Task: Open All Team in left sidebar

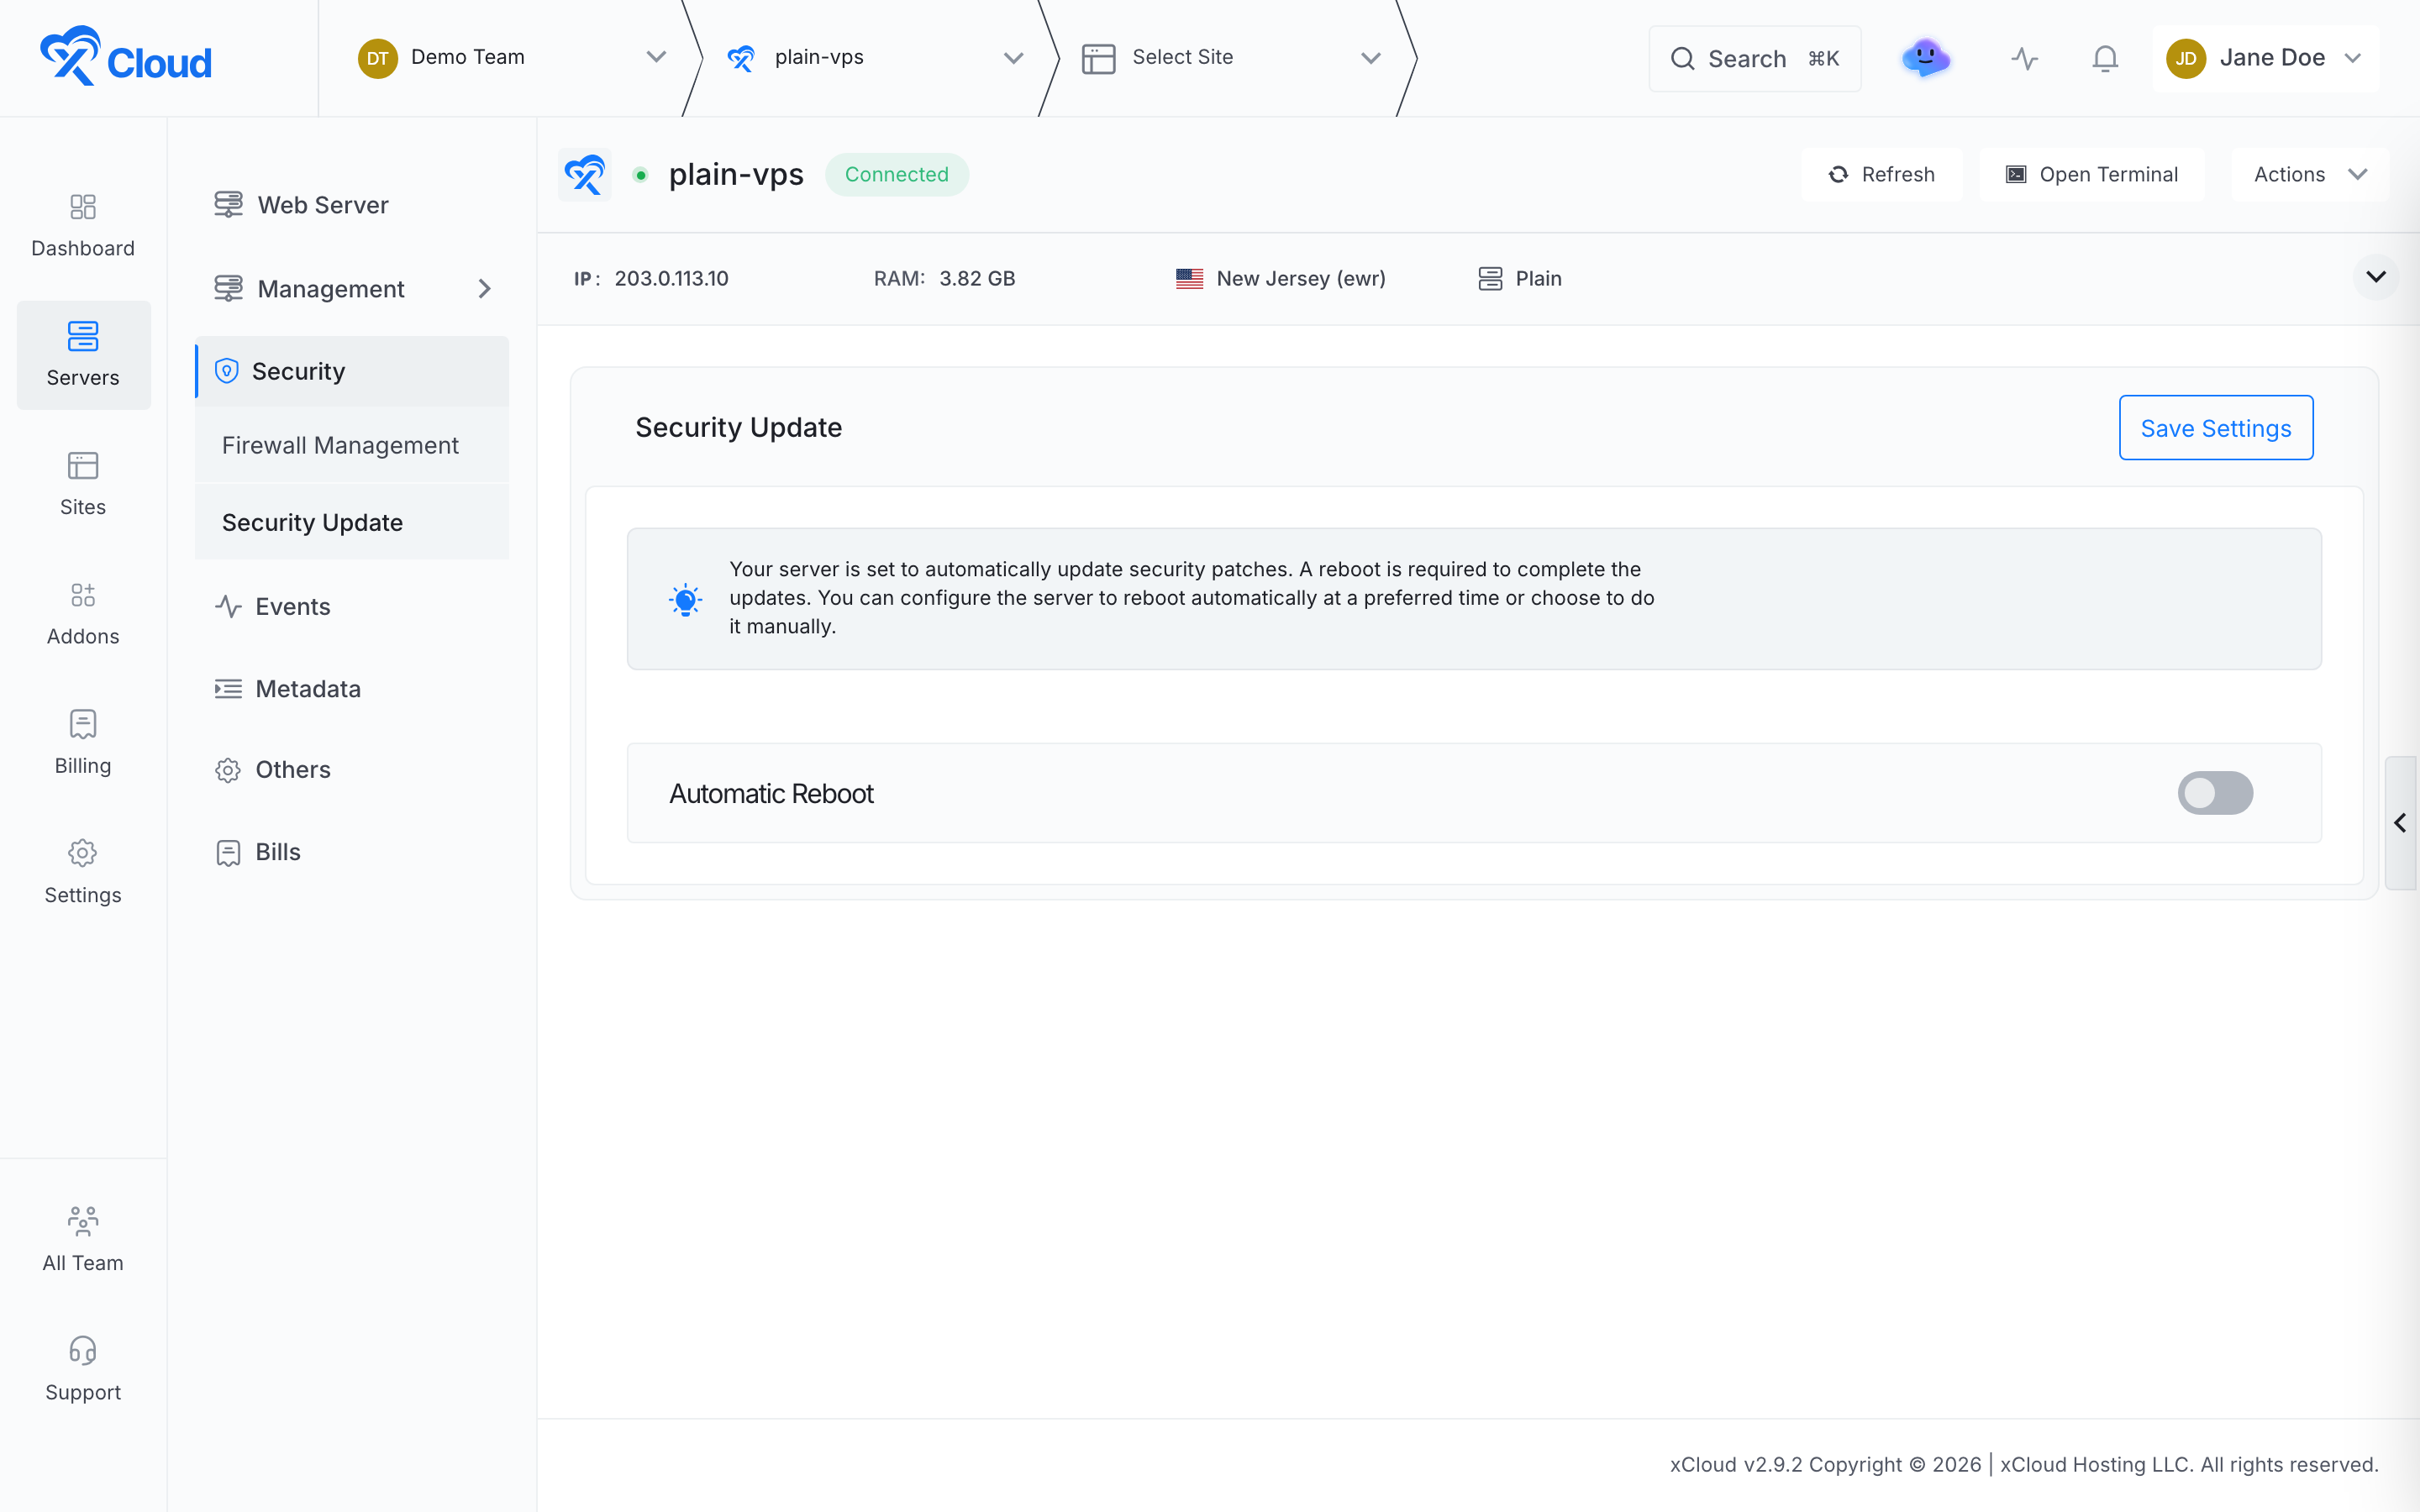Action: tap(83, 1240)
